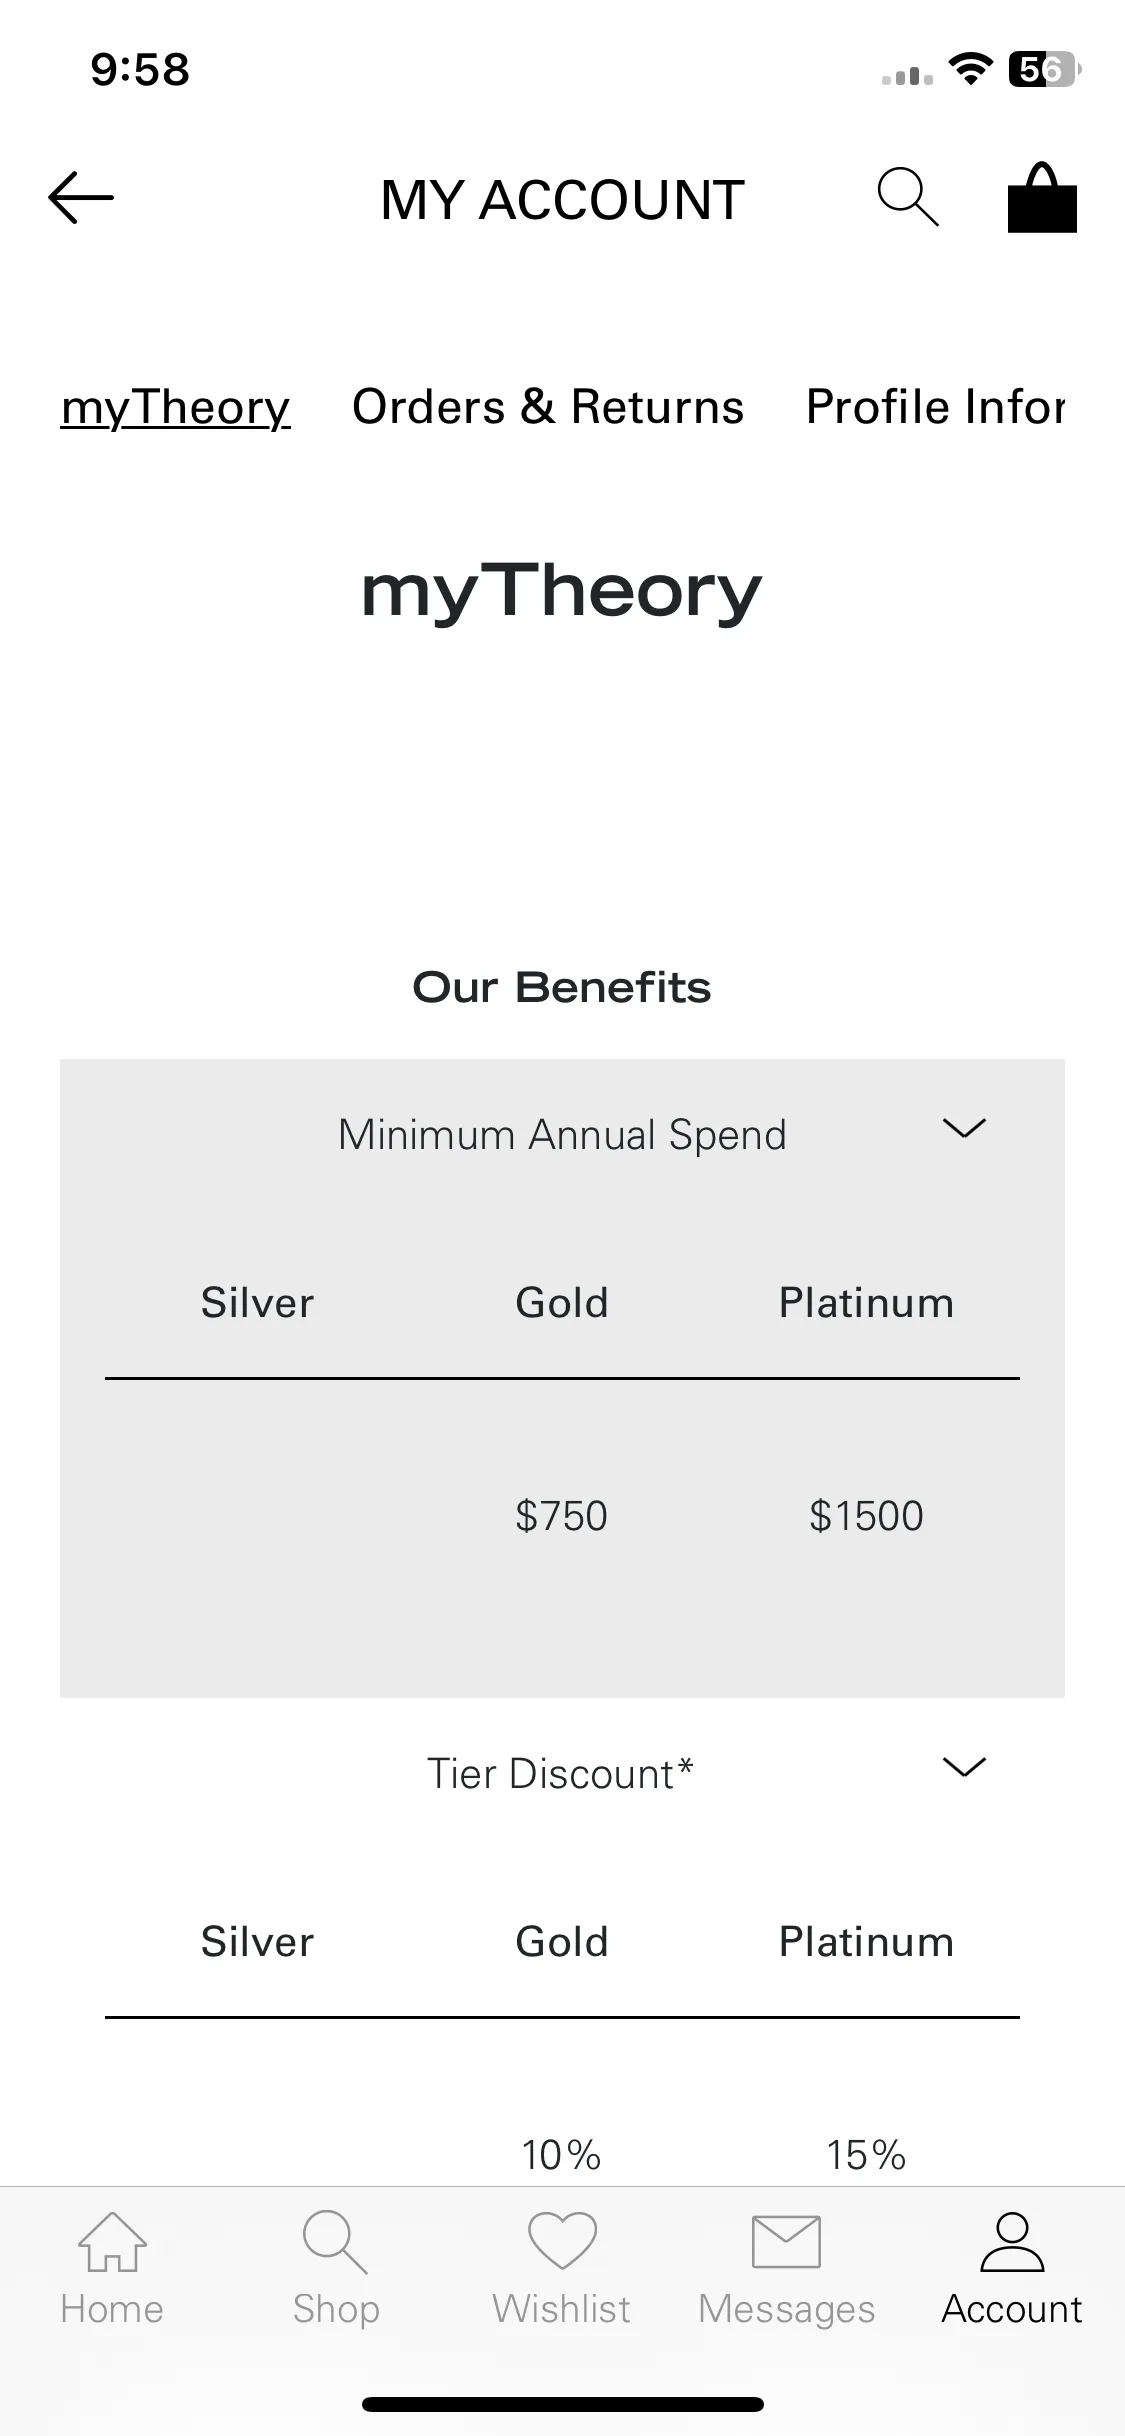Select the underlined myTheory tab
Screen dimensions: 1125x2436
(x=175, y=408)
